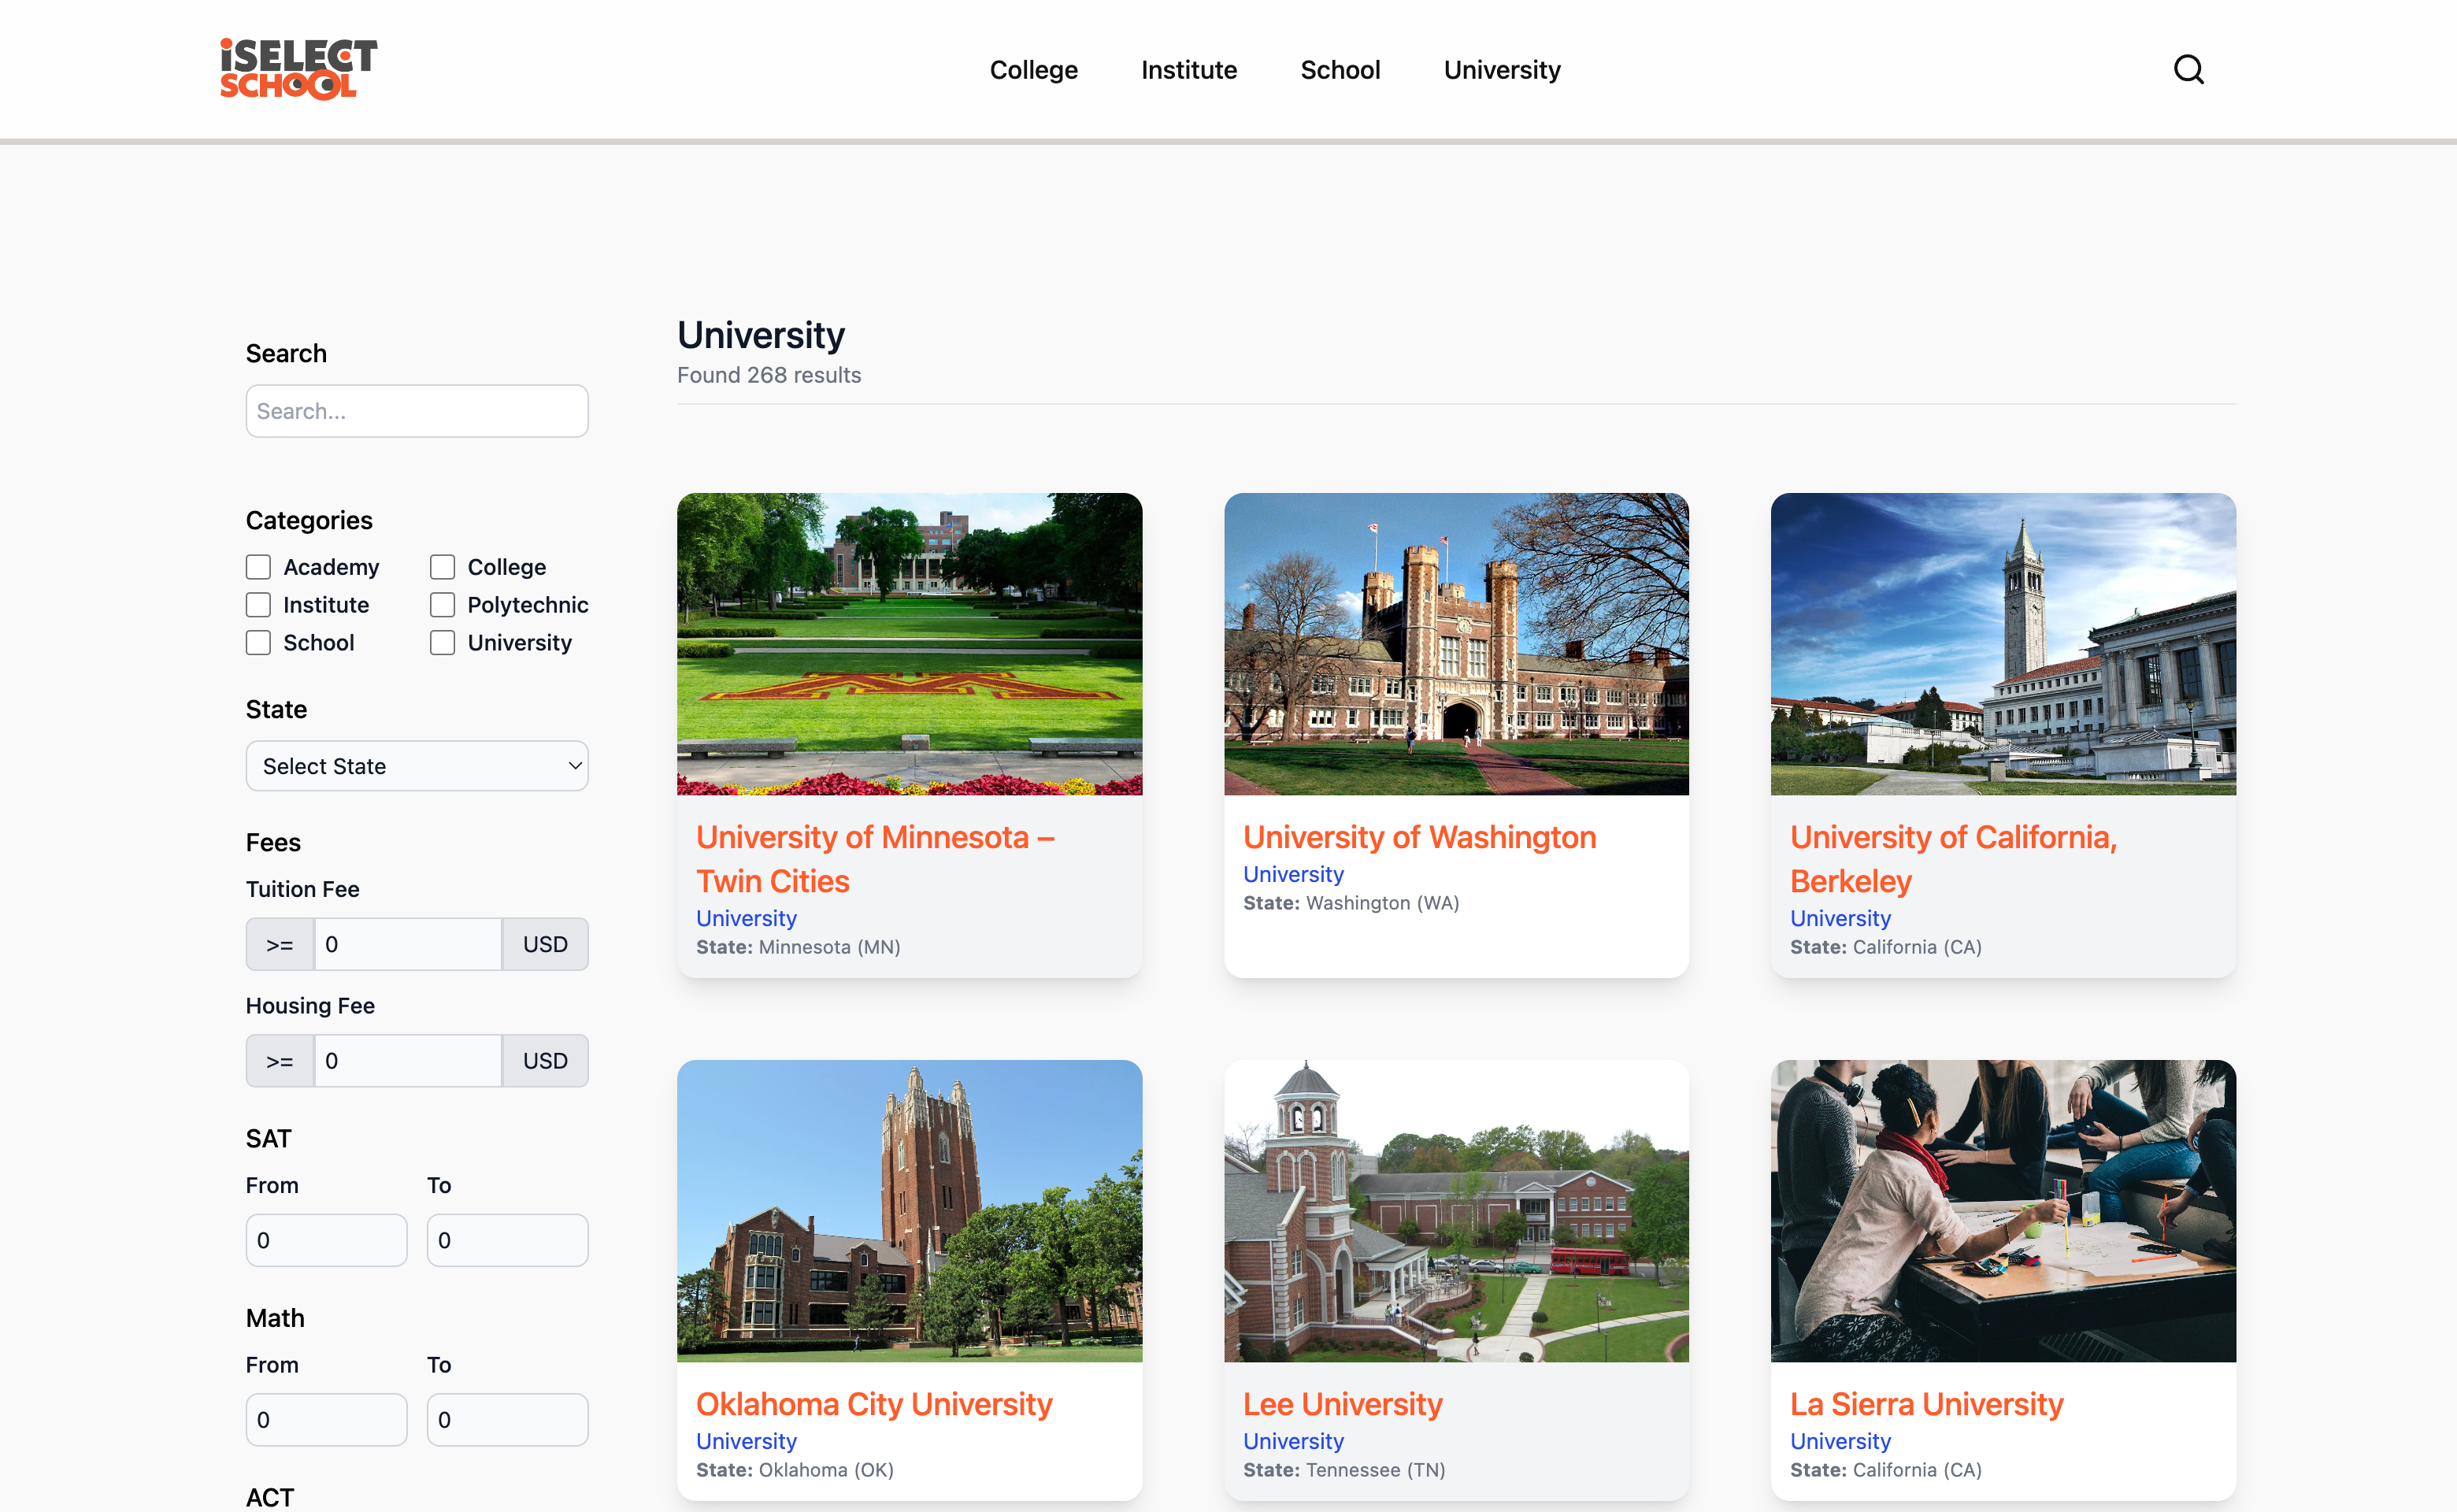
Task: Click University category under University of Washington
Action: pos(1293,874)
